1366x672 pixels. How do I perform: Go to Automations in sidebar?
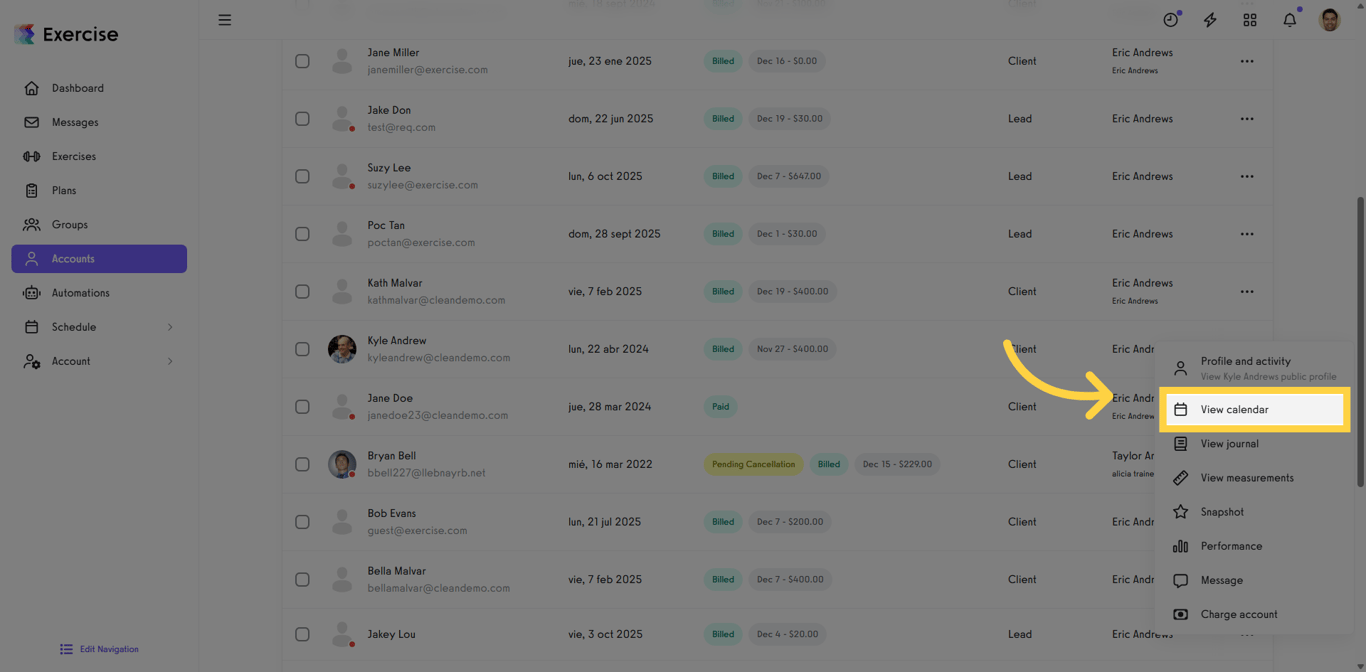tap(80, 293)
